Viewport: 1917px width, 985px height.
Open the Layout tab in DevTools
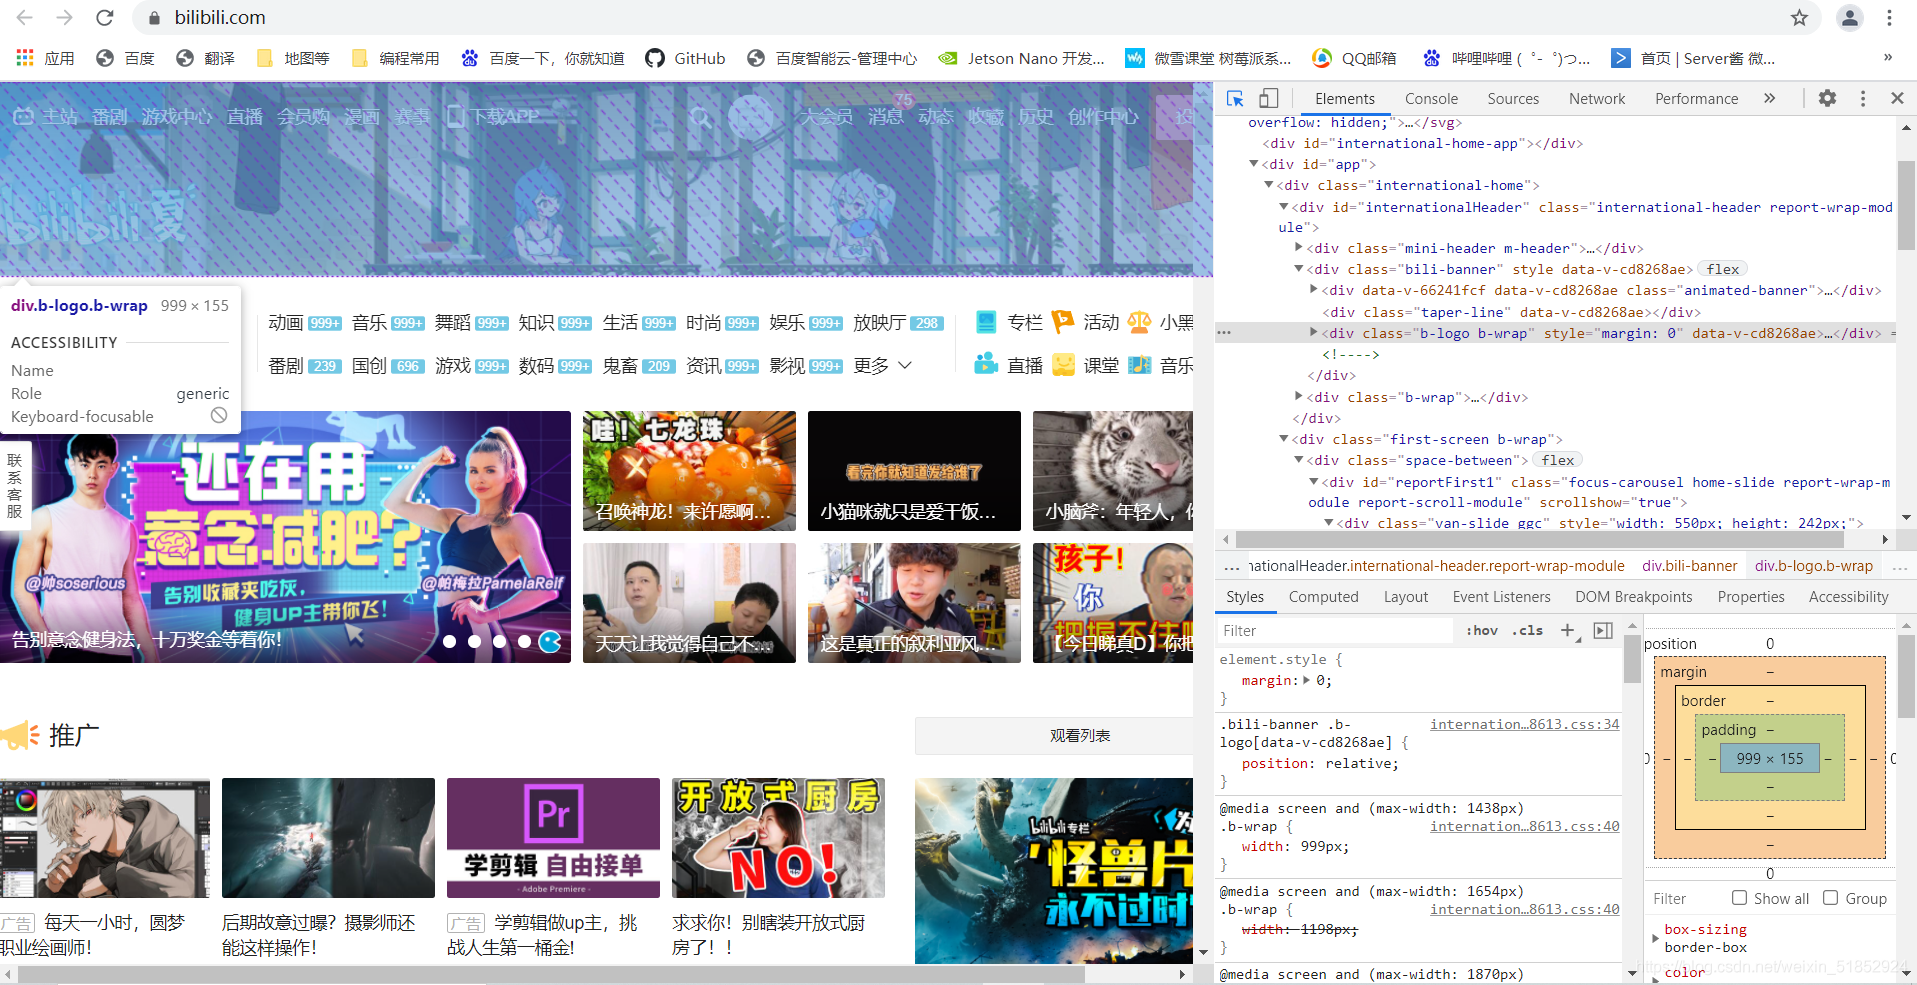click(1405, 597)
